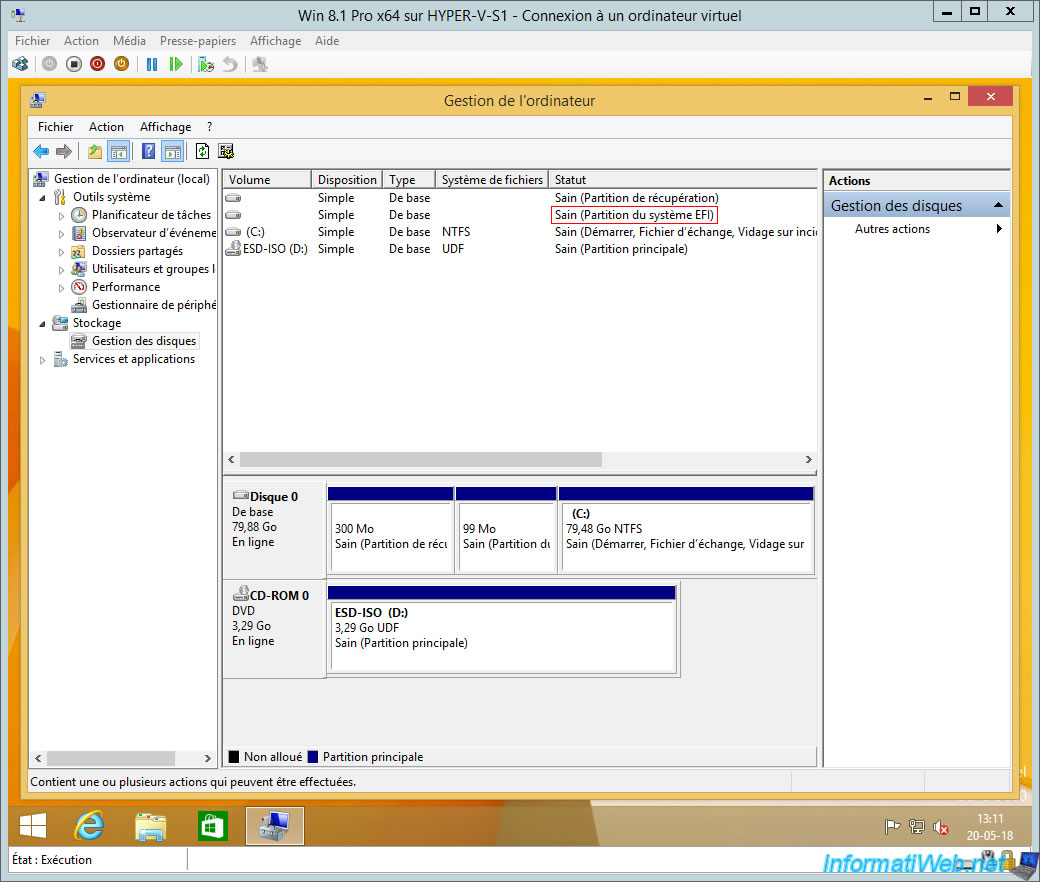Click the Revert icon in VM toolbar
Image resolution: width=1040 pixels, height=882 pixels.
coord(229,64)
